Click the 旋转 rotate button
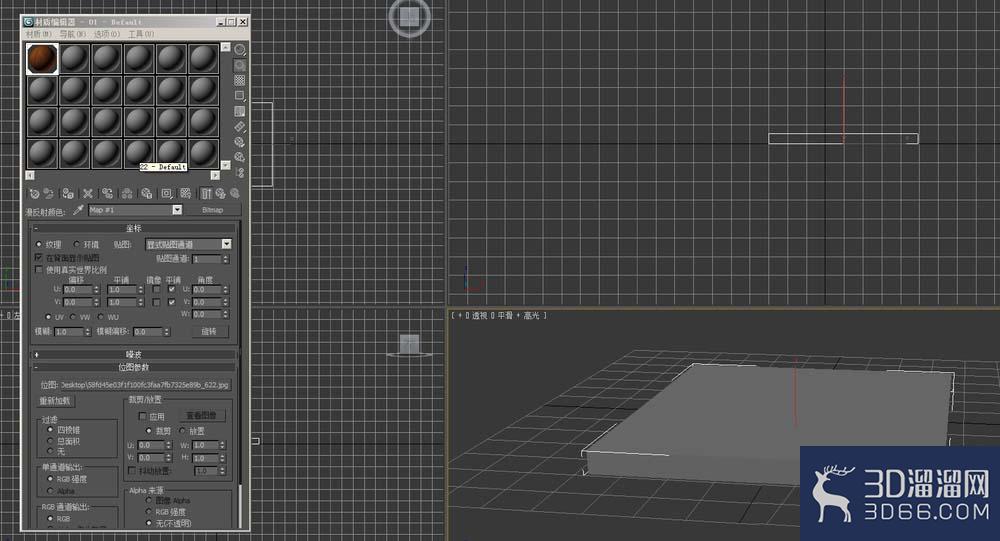The width and height of the screenshot is (1000, 541). 209,332
